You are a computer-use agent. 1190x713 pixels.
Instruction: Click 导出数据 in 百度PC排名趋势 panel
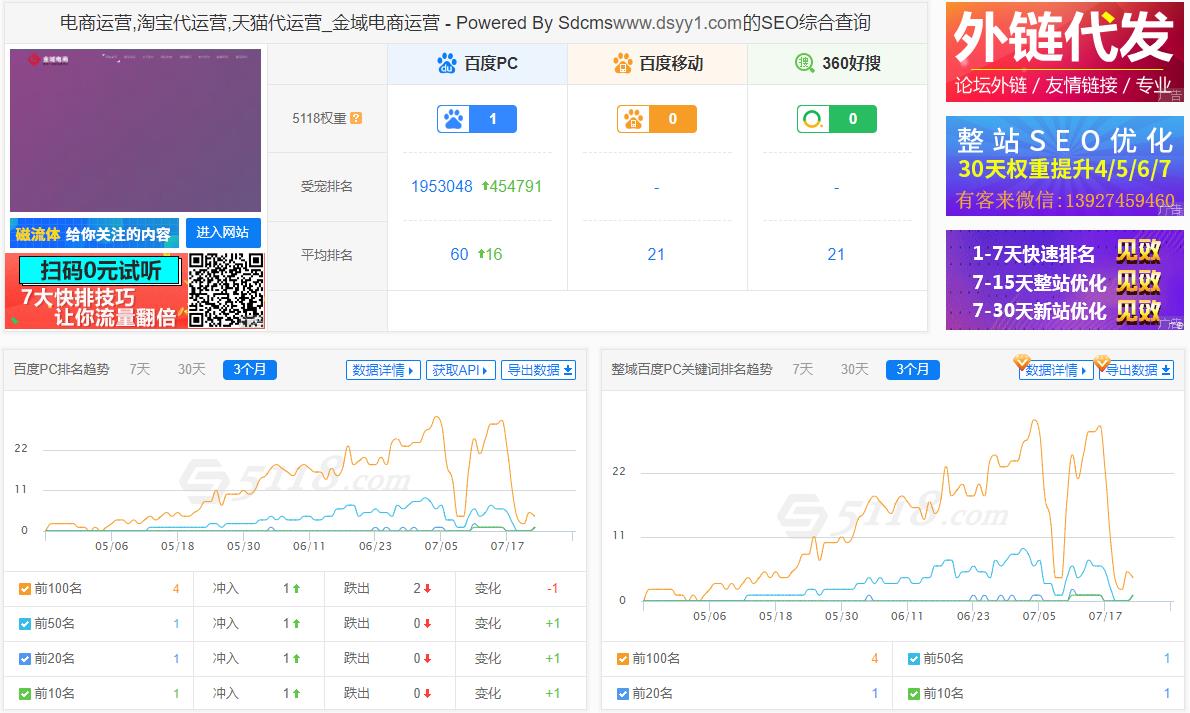[x=539, y=370]
